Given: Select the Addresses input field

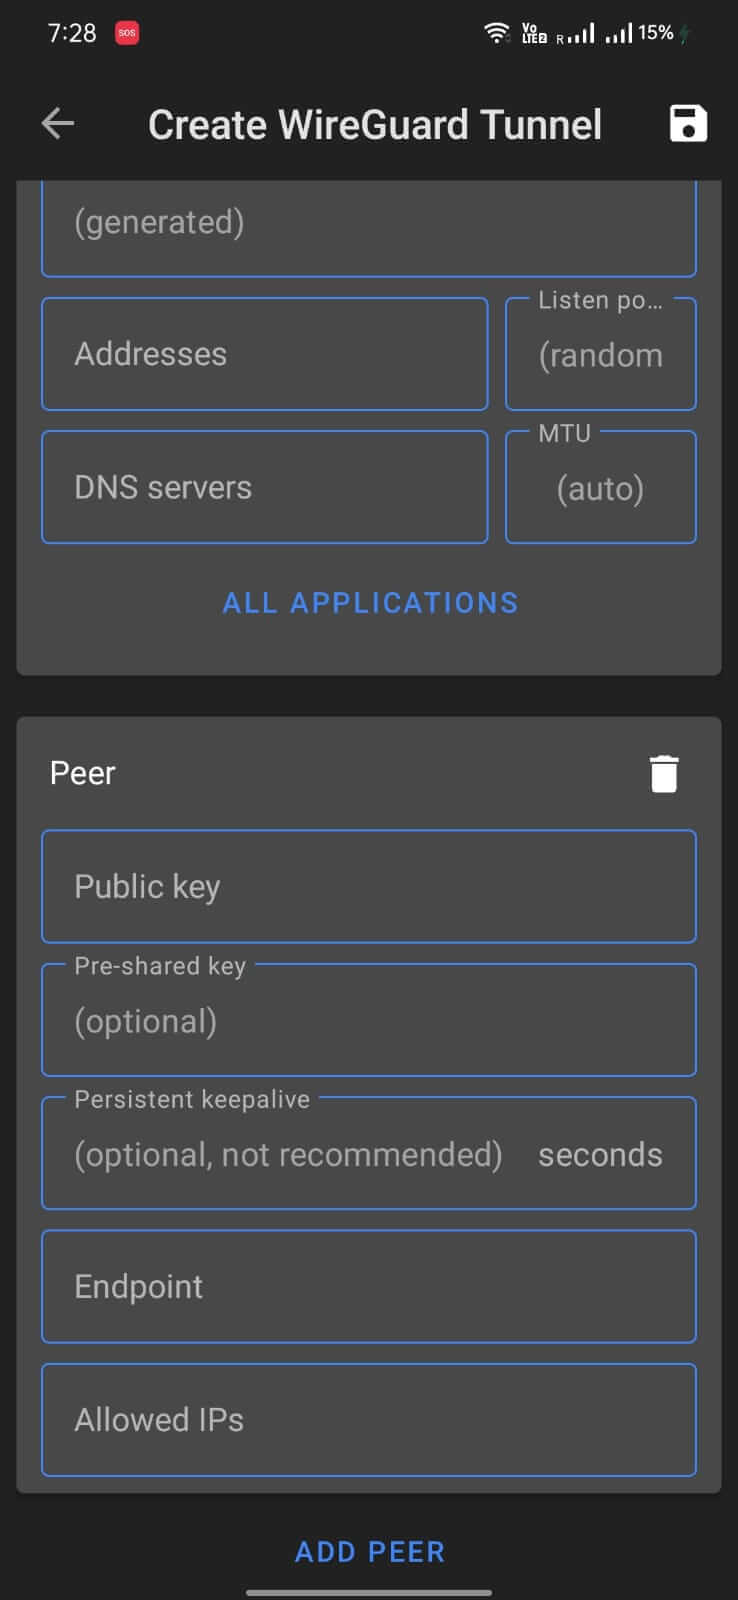Looking at the screenshot, I should coord(263,353).
